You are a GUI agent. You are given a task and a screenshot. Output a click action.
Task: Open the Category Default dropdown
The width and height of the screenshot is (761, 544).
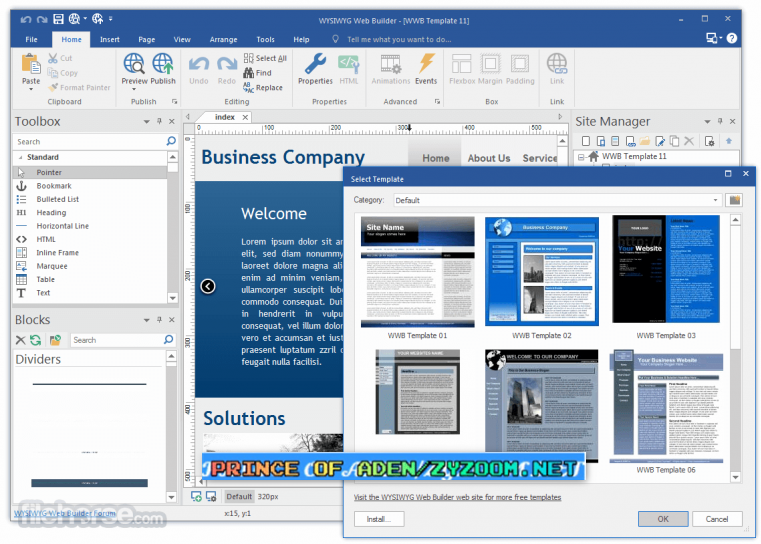tap(715, 200)
